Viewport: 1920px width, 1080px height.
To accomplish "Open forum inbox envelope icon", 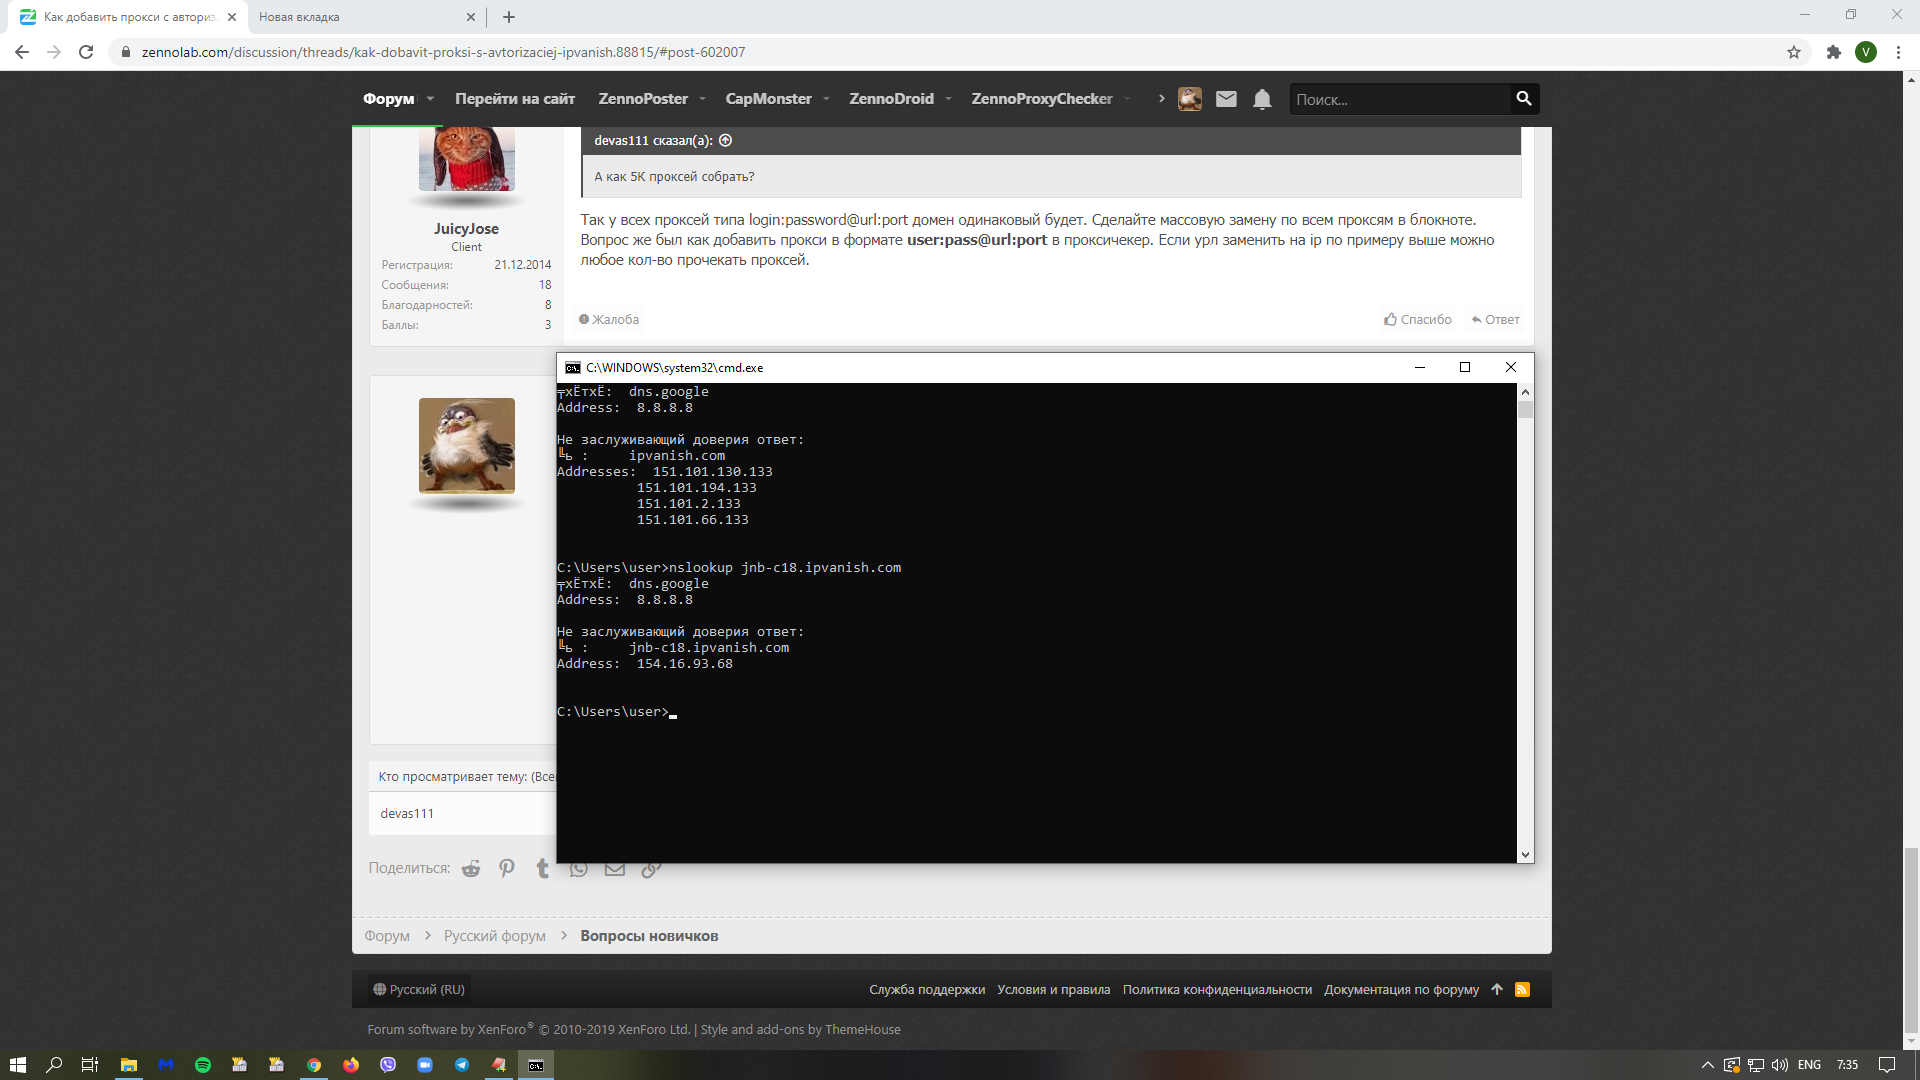I will pyautogui.click(x=1226, y=99).
